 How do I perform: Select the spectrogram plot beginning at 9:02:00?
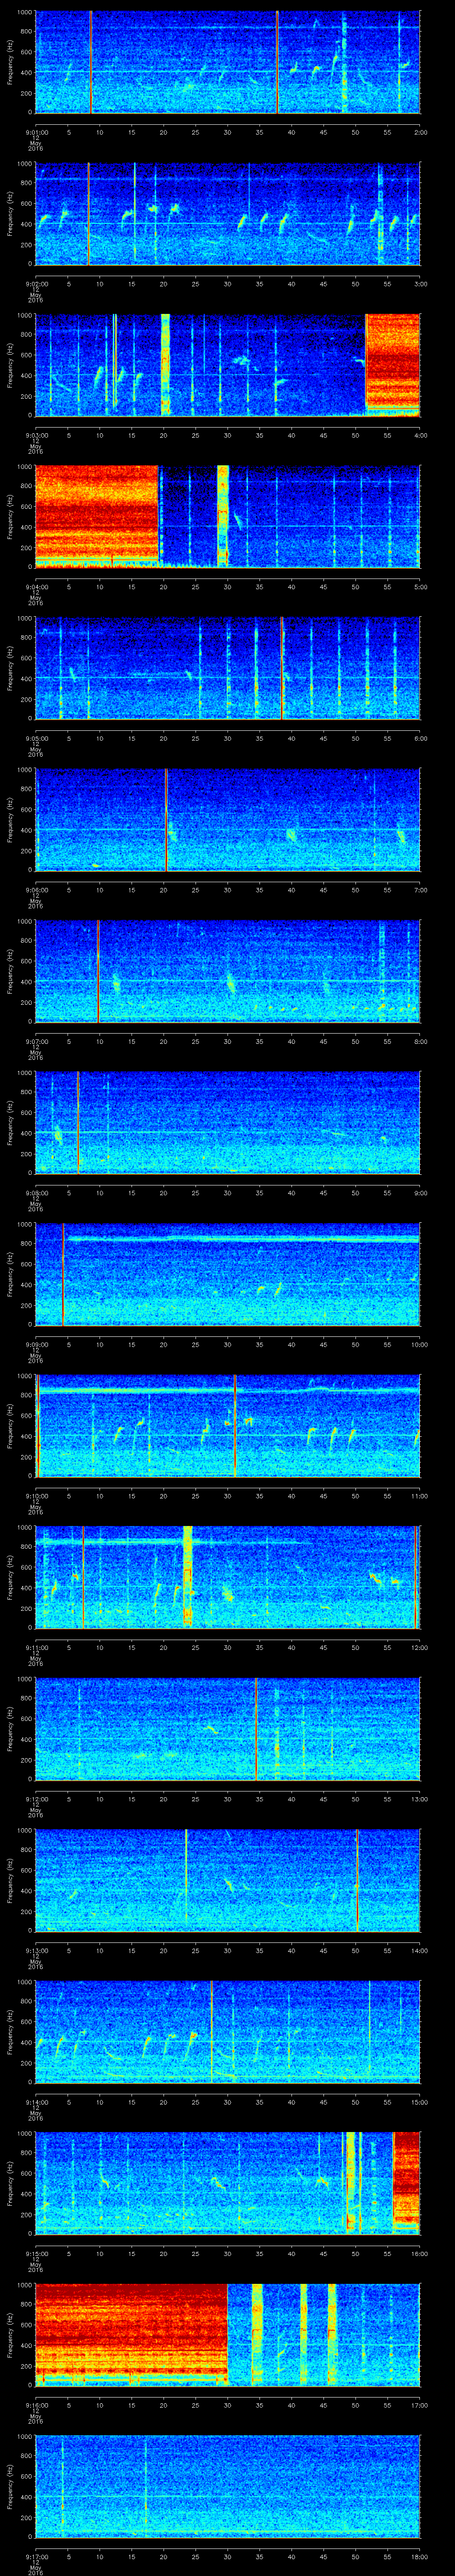click(x=228, y=214)
